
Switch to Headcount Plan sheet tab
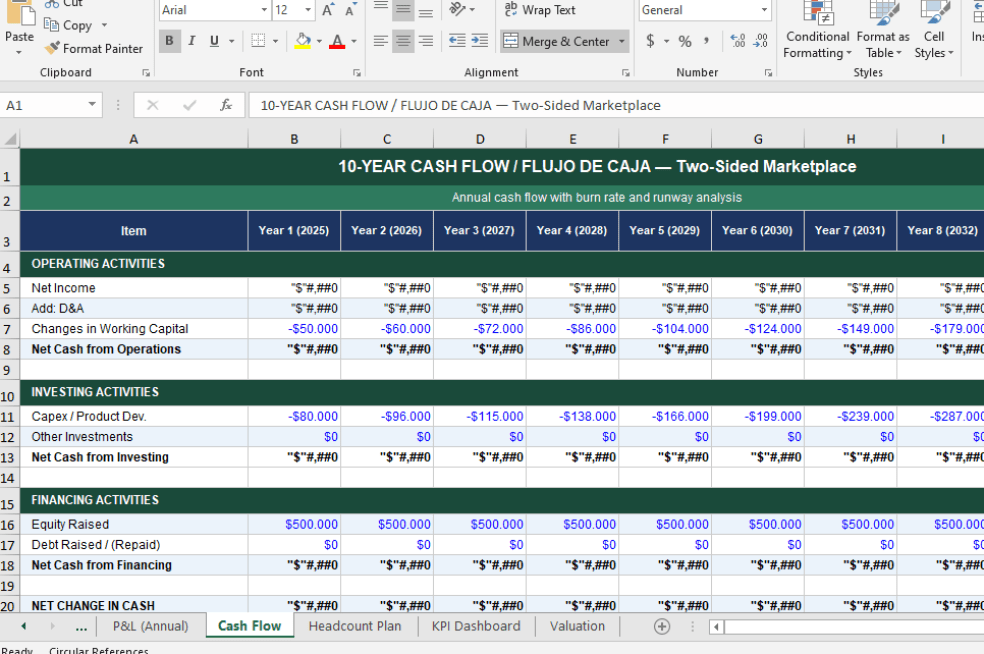pyautogui.click(x=355, y=626)
